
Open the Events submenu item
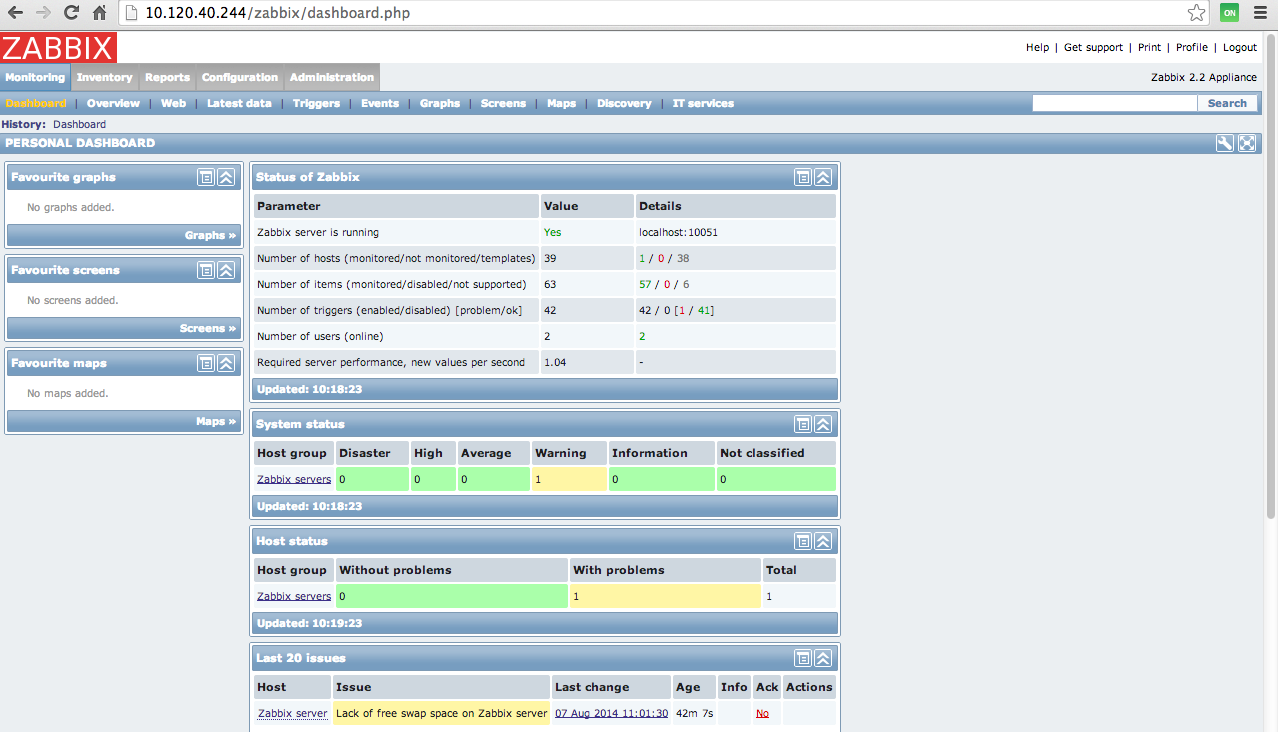(x=380, y=103)
